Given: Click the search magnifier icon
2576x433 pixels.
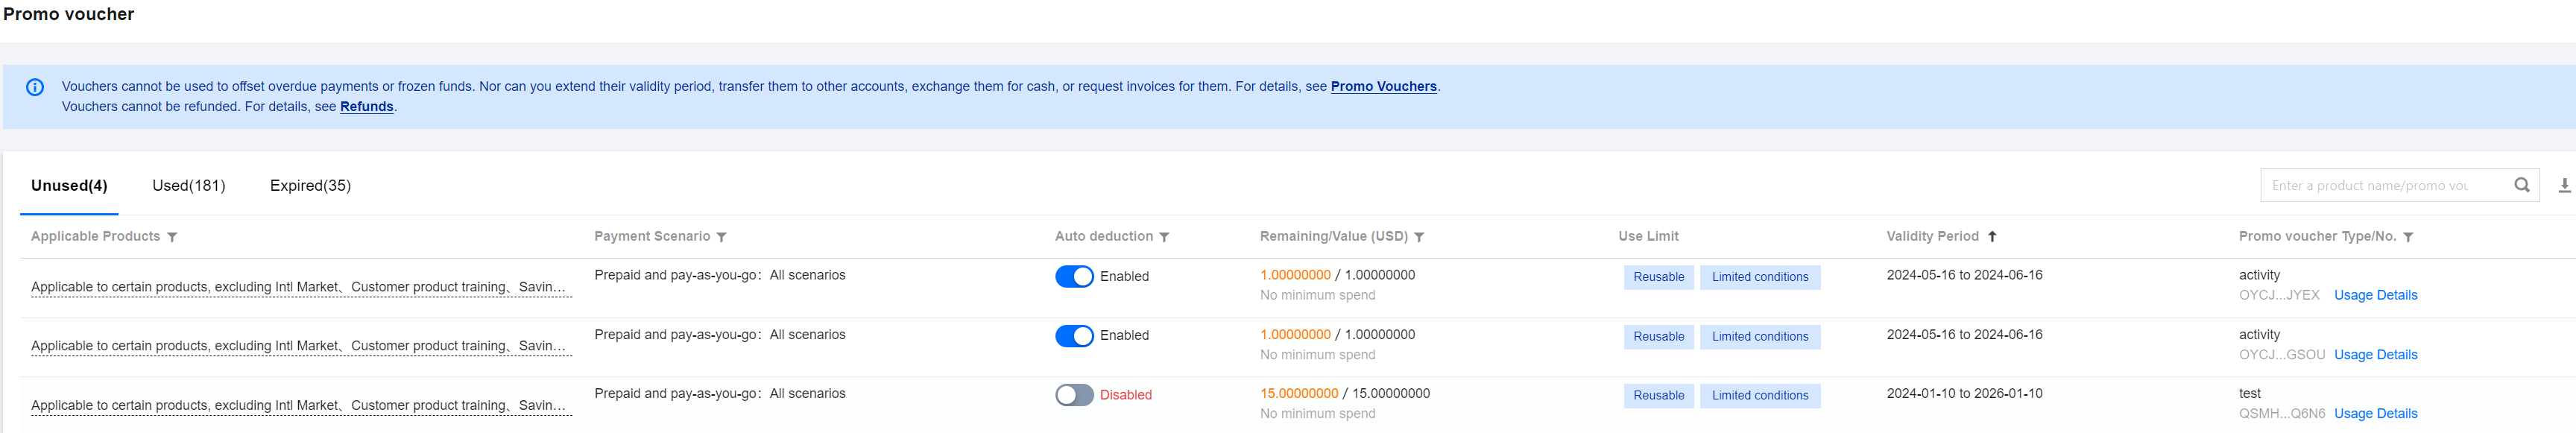Looking at the screenshot, I should [2521, 185].
